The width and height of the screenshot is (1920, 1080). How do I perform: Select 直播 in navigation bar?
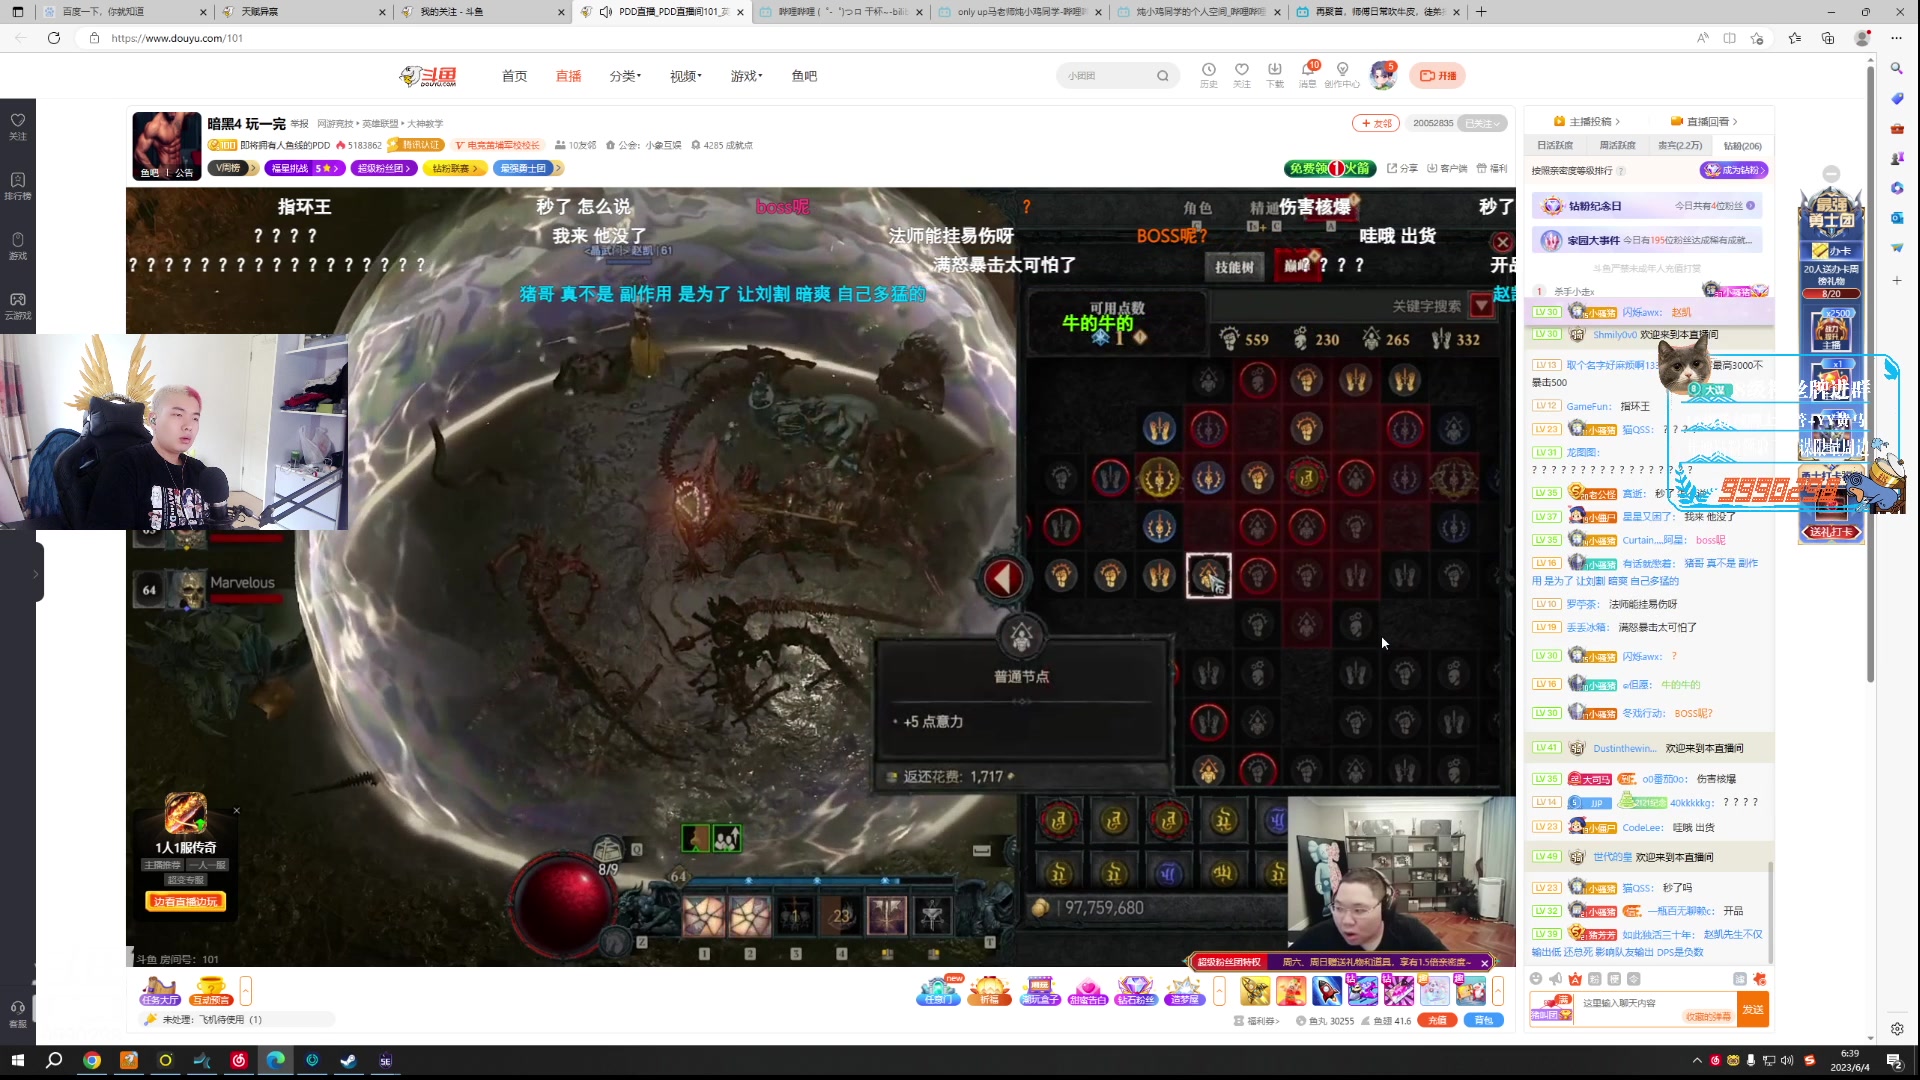click(568, 76)
